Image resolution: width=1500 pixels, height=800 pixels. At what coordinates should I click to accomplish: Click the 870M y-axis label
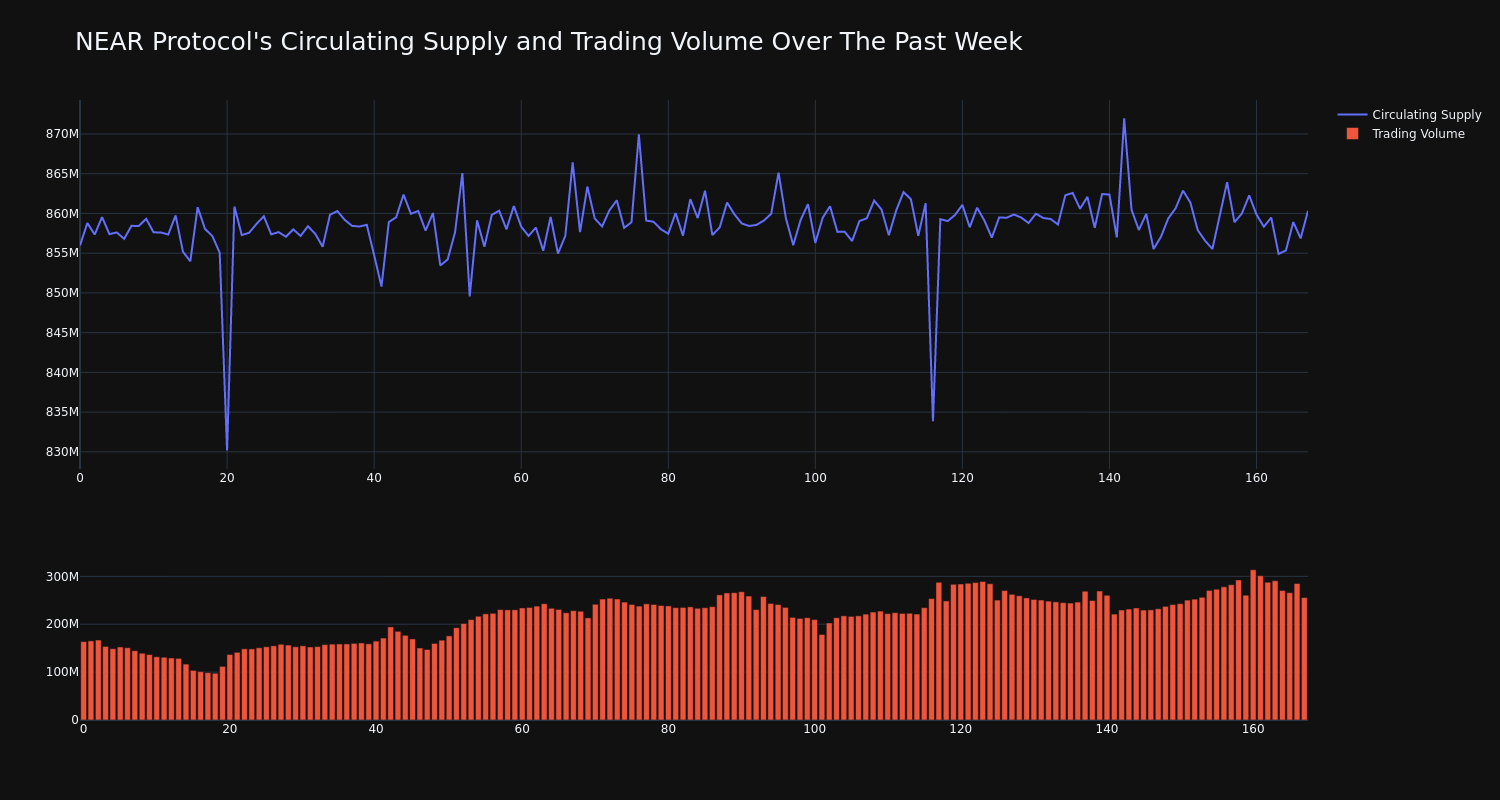tap(62, 134)
